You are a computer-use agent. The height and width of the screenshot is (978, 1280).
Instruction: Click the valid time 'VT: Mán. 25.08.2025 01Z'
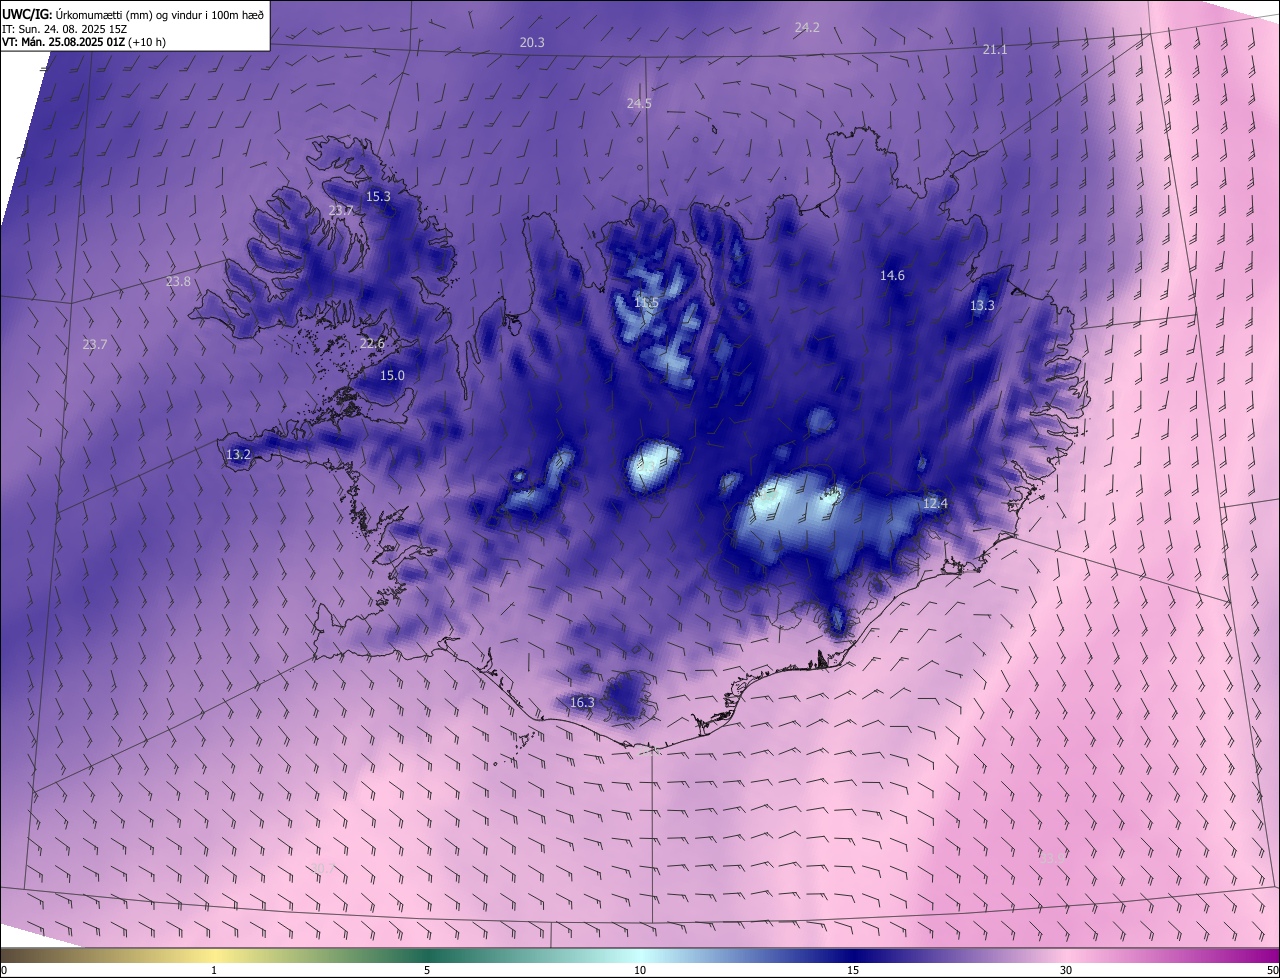64,42
